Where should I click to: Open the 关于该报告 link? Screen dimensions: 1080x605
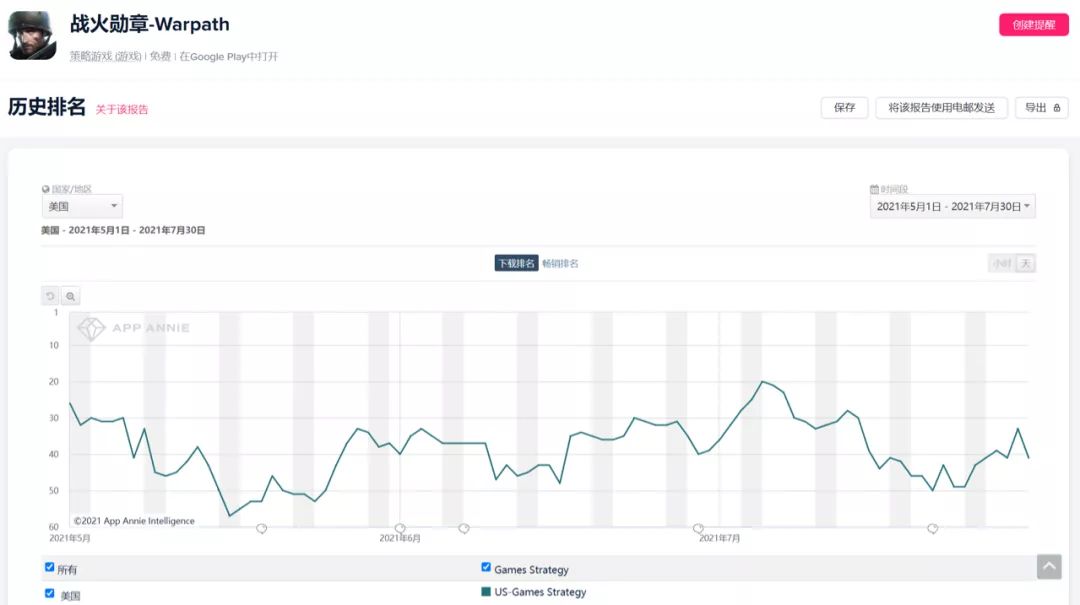122,110
